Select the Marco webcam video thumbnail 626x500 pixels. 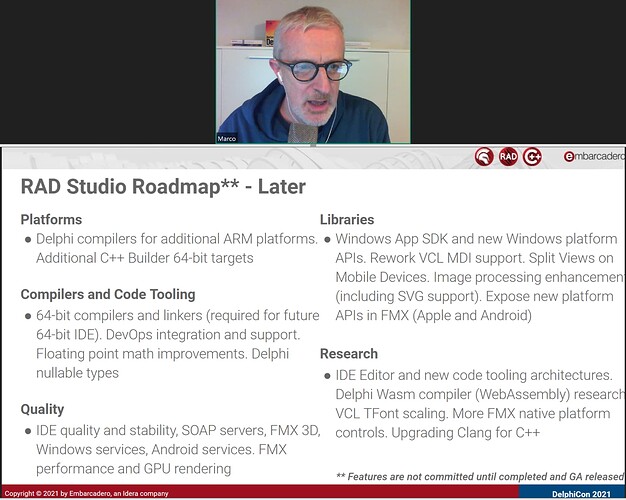click(313, 71)
